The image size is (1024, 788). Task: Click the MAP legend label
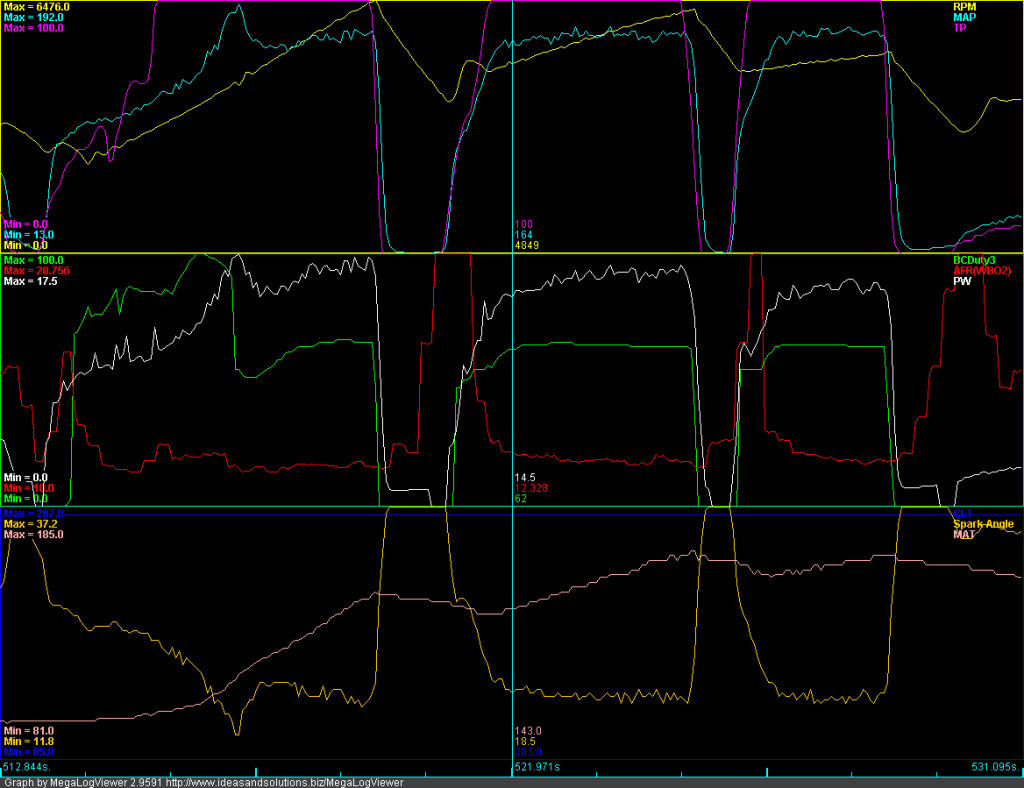(965, 18)
